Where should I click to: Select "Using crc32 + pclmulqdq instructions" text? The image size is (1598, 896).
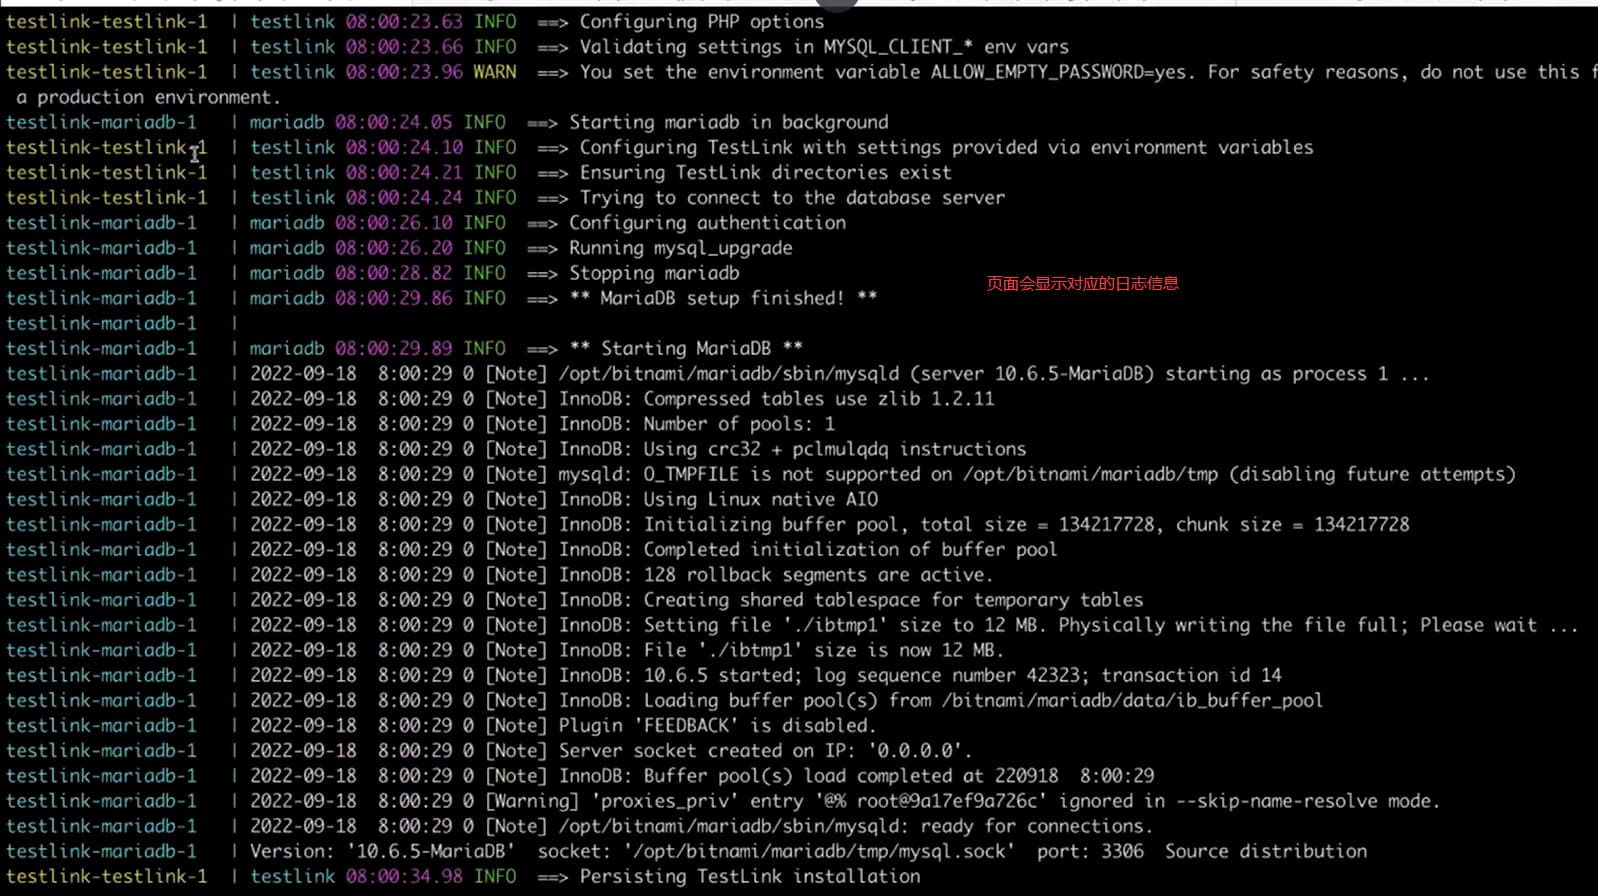coord(835,449)
